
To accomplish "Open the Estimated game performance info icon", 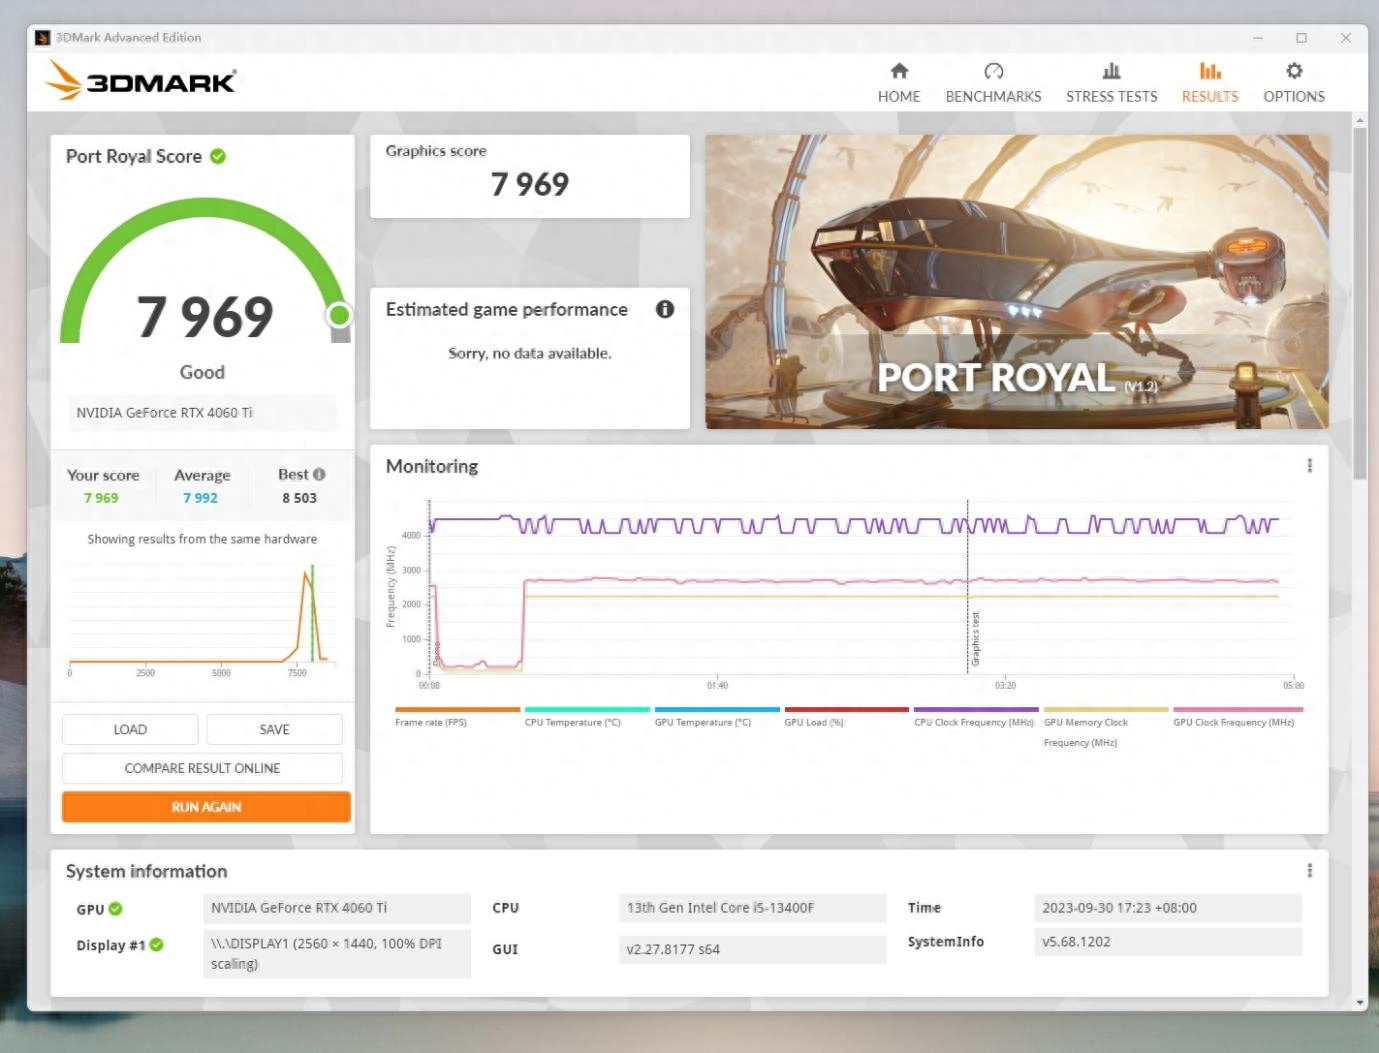I will pyautogui.click(x=664, y=309).
